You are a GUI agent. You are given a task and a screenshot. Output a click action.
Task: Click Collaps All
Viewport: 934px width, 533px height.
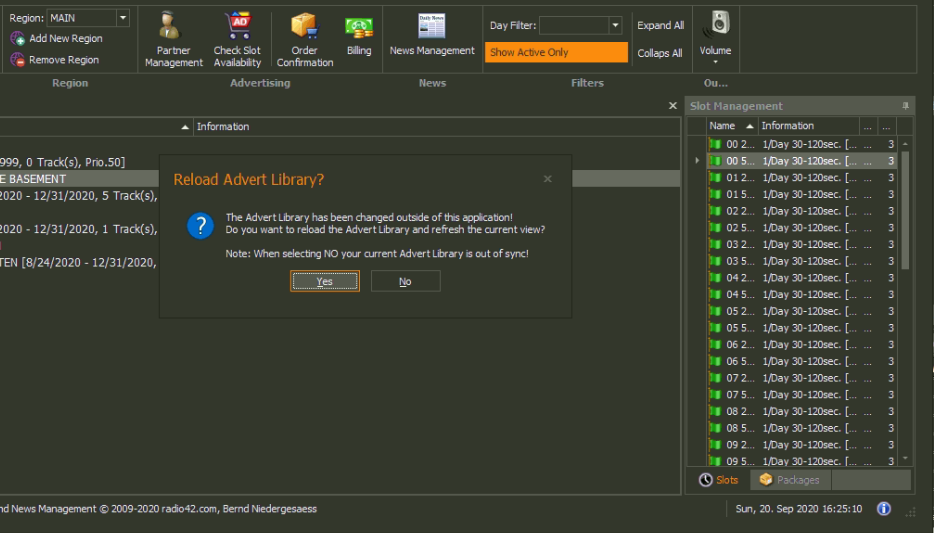click(x=659, y=53)
